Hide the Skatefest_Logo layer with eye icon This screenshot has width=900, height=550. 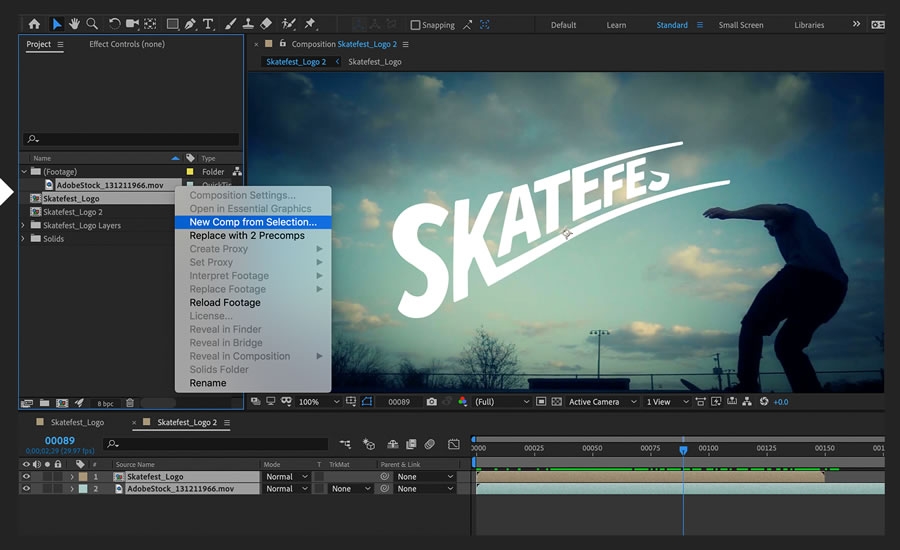pos(26,477)
